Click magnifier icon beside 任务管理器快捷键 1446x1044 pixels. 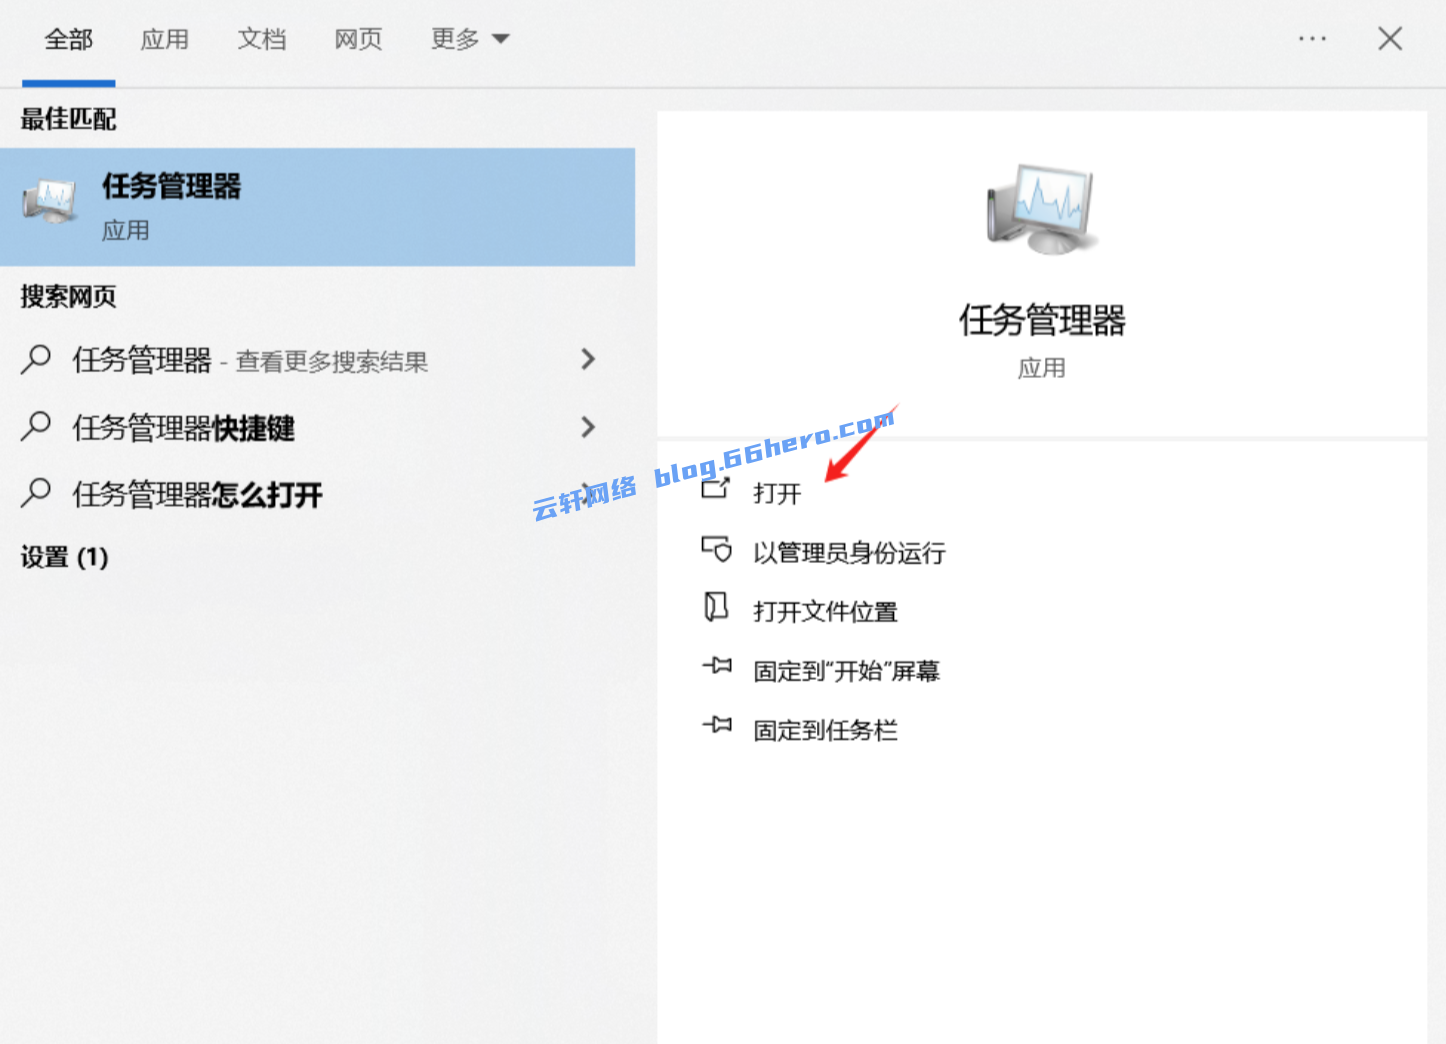pos(36,427)
